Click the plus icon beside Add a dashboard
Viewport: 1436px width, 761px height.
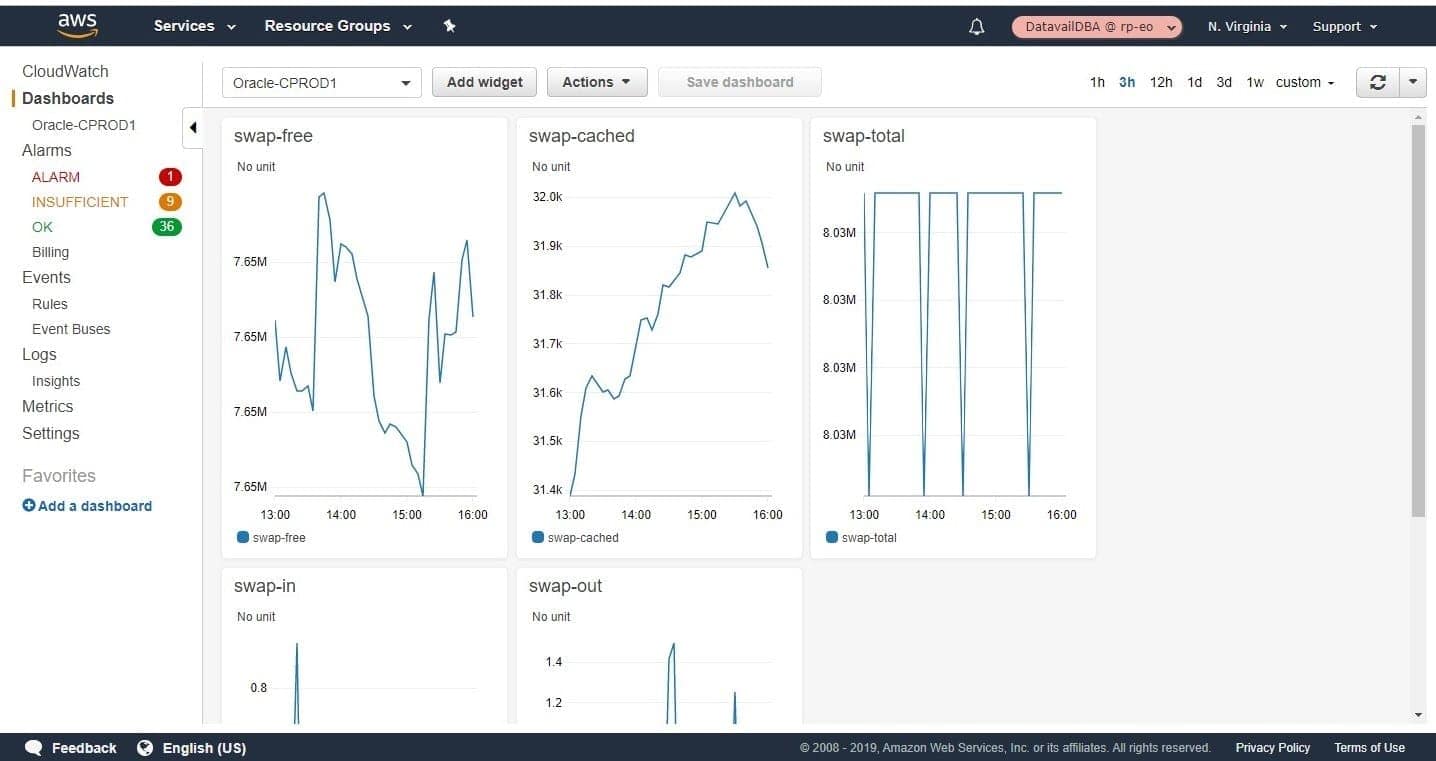(29, 506)
